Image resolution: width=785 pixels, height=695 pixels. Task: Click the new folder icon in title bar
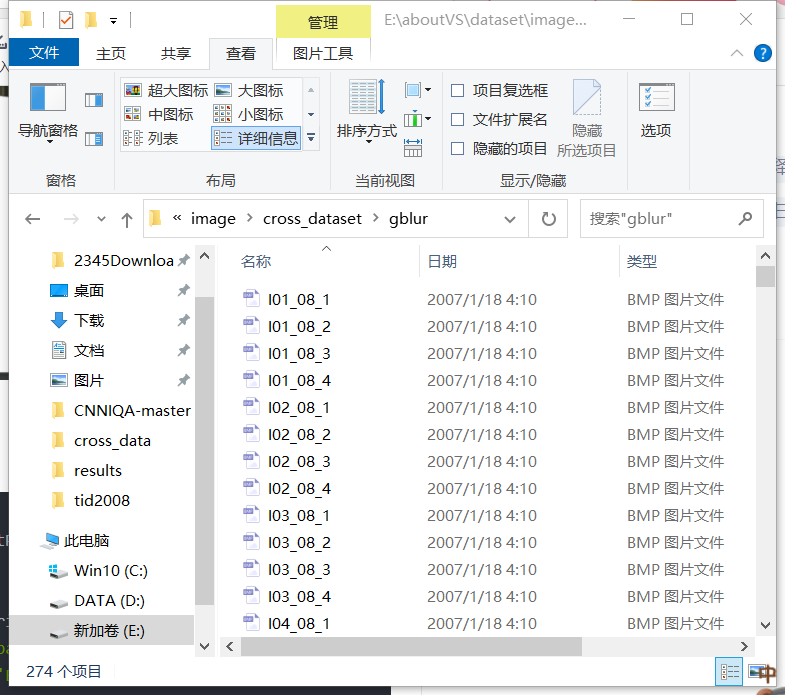91,20
